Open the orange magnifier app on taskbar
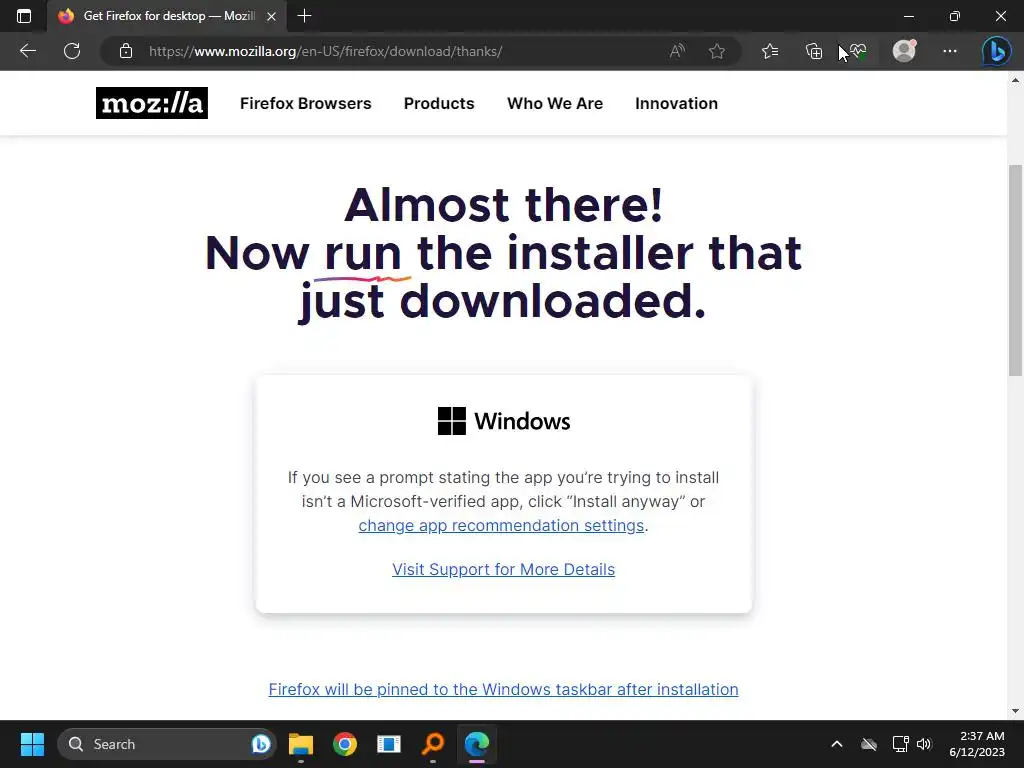The height and width of the screenshot is (768, 1024). pyautogui.click(x=432, y=744)
